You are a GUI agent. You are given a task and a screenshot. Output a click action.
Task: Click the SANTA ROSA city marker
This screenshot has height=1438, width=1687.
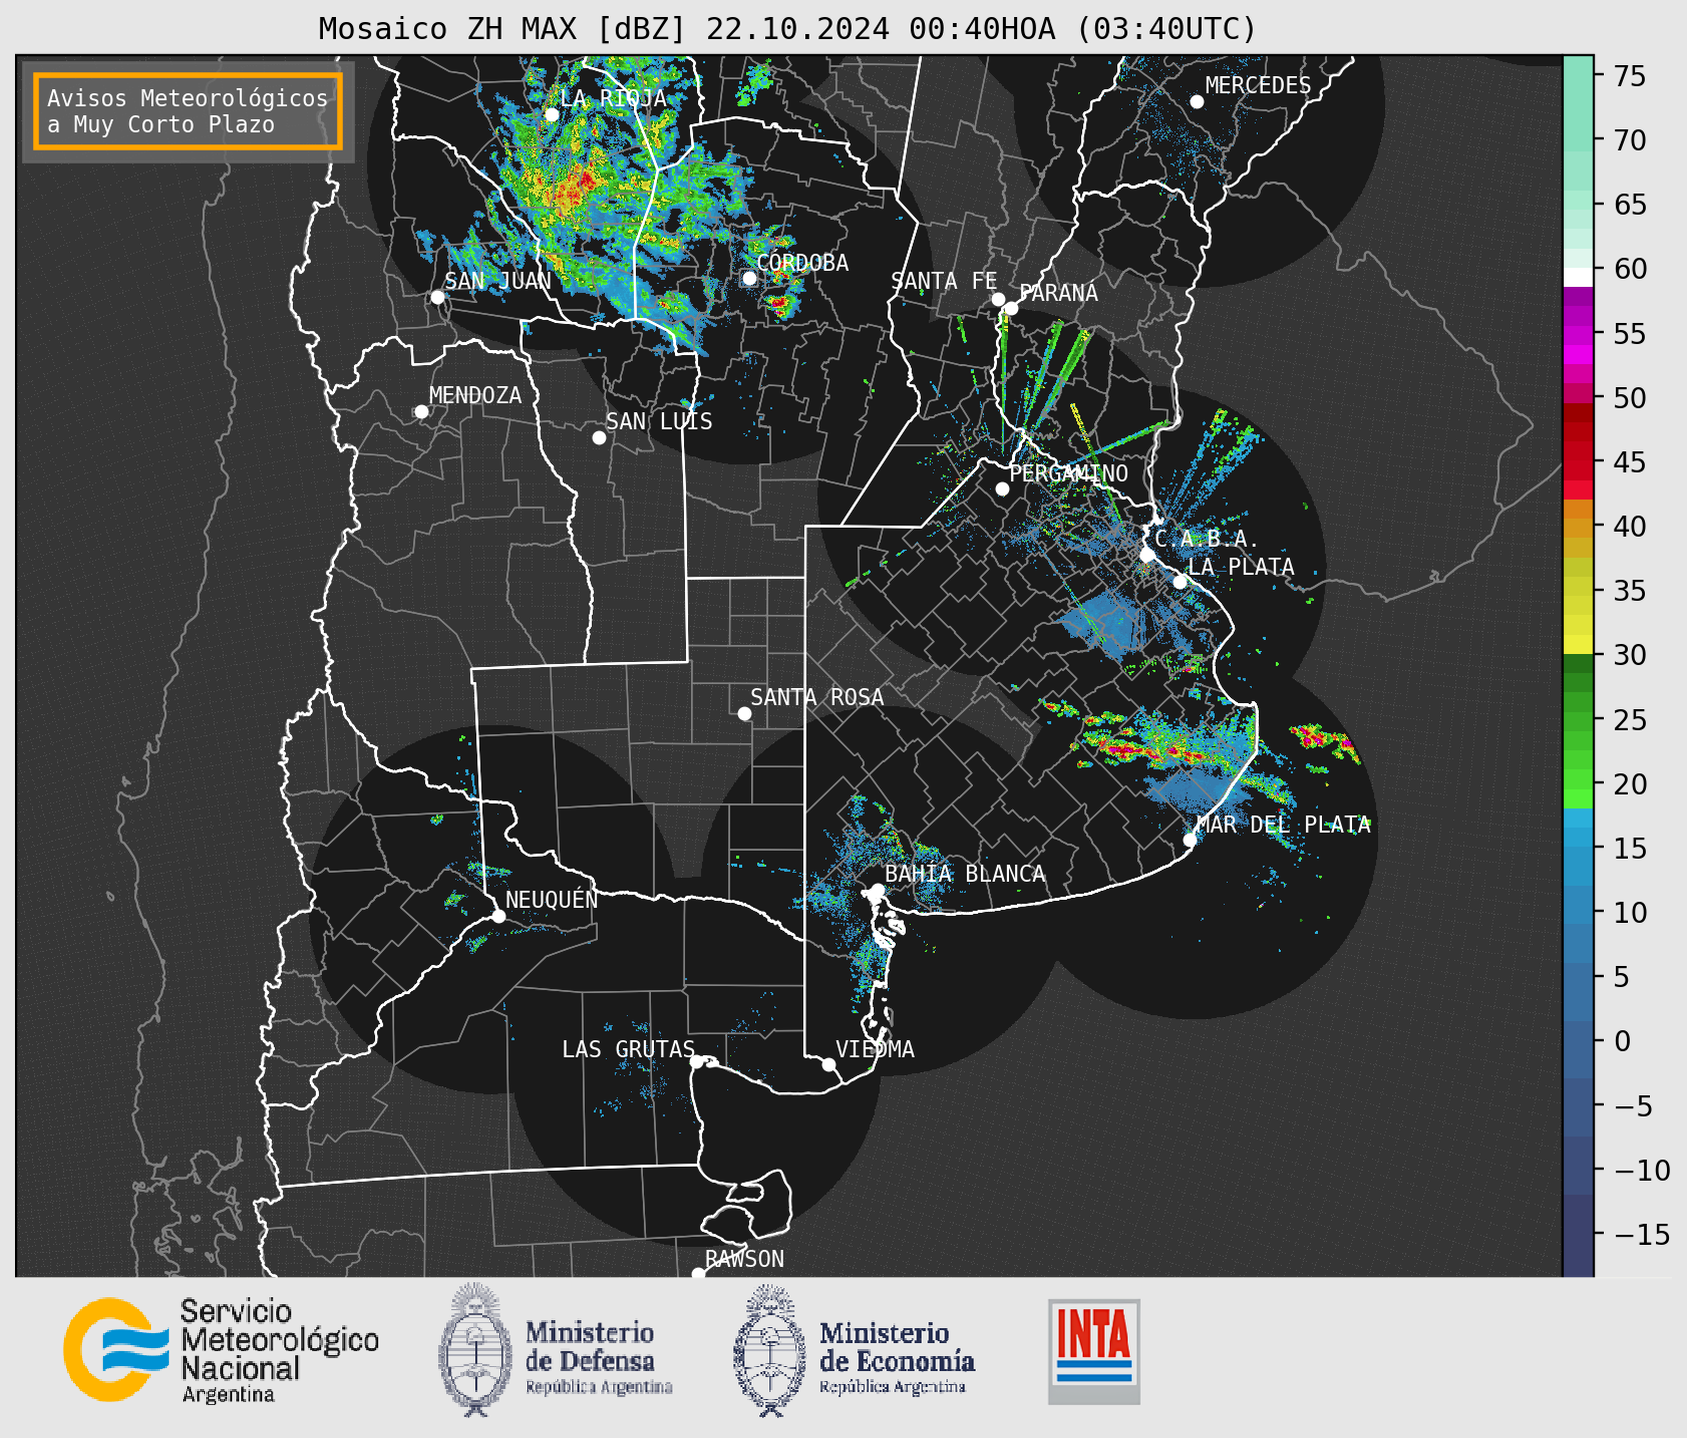[x=744, y=714]
